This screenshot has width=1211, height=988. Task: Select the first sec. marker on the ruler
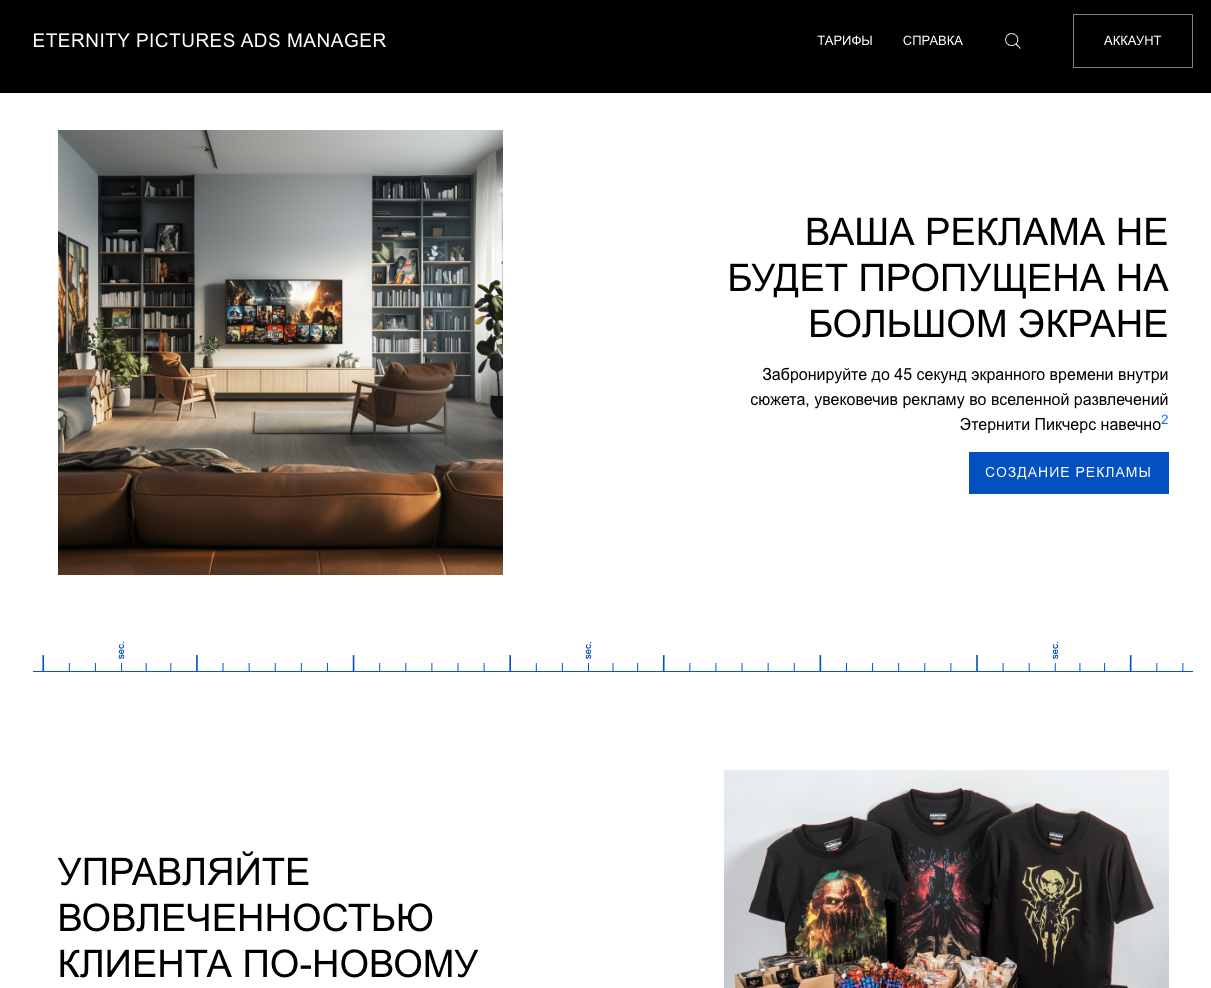tap(121, 650)
